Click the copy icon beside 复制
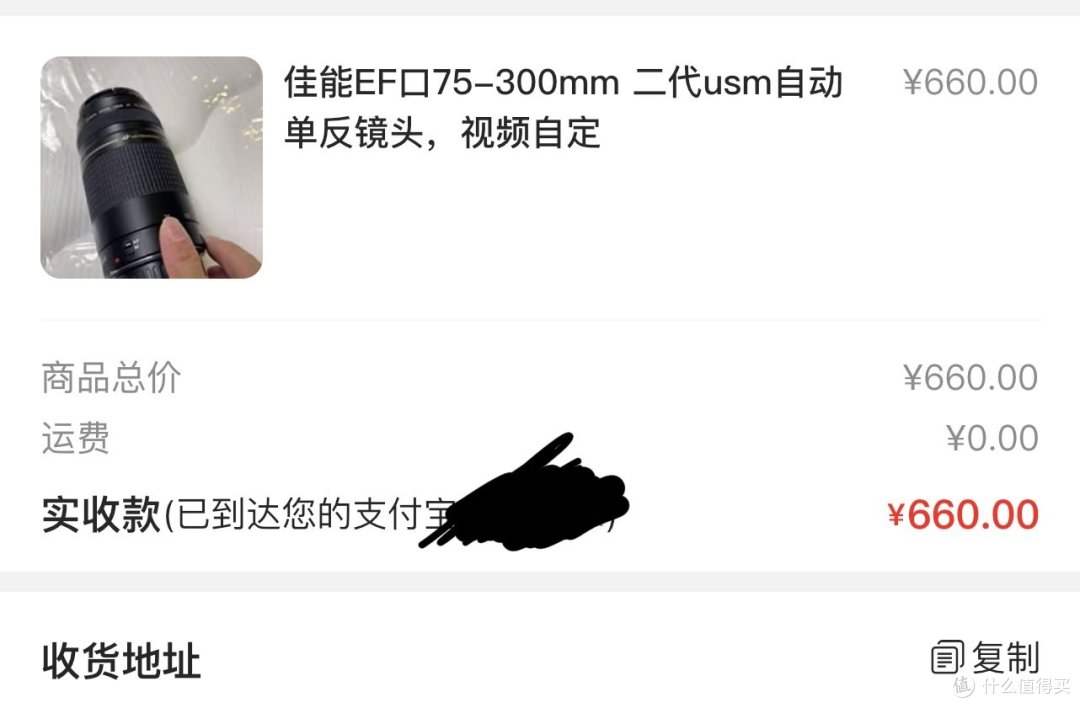 coord(947,657)
